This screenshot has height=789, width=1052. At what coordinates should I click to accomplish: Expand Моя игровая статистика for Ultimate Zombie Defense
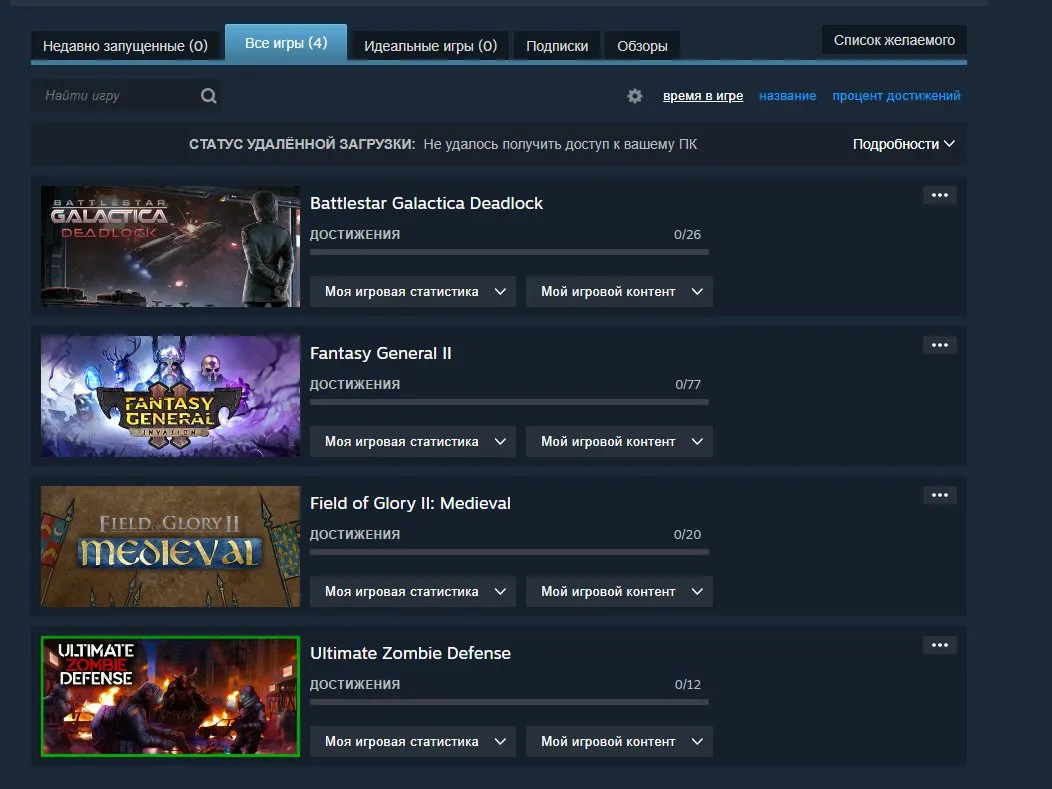(413, 741)
